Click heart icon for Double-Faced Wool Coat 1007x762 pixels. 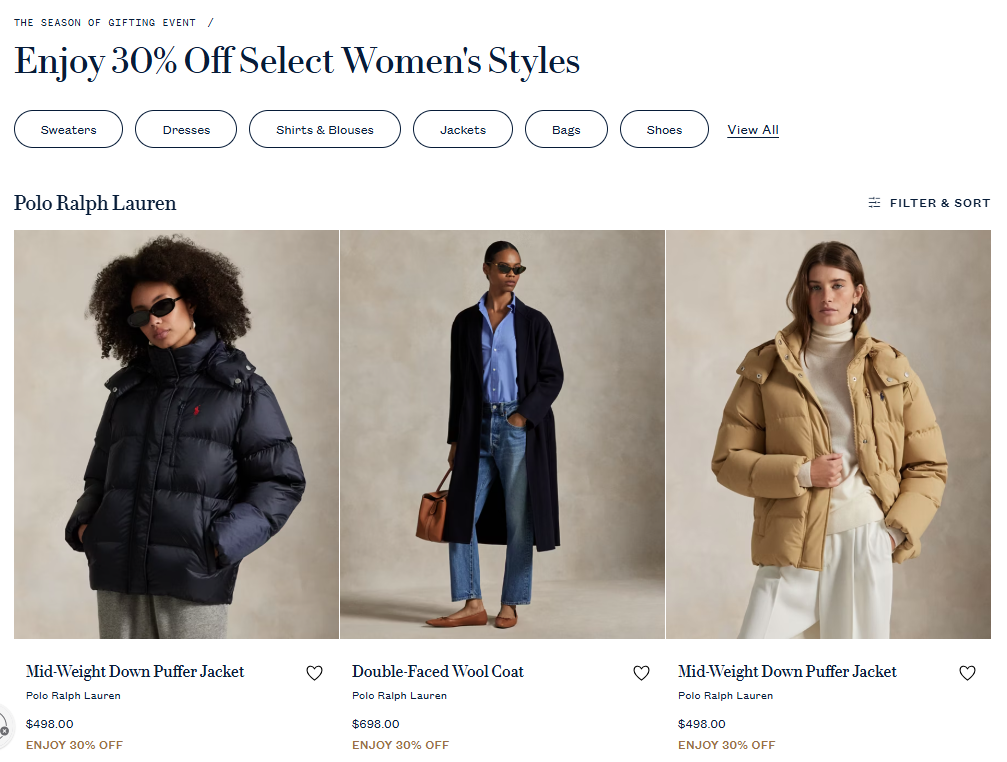click(x=641, y=673)
